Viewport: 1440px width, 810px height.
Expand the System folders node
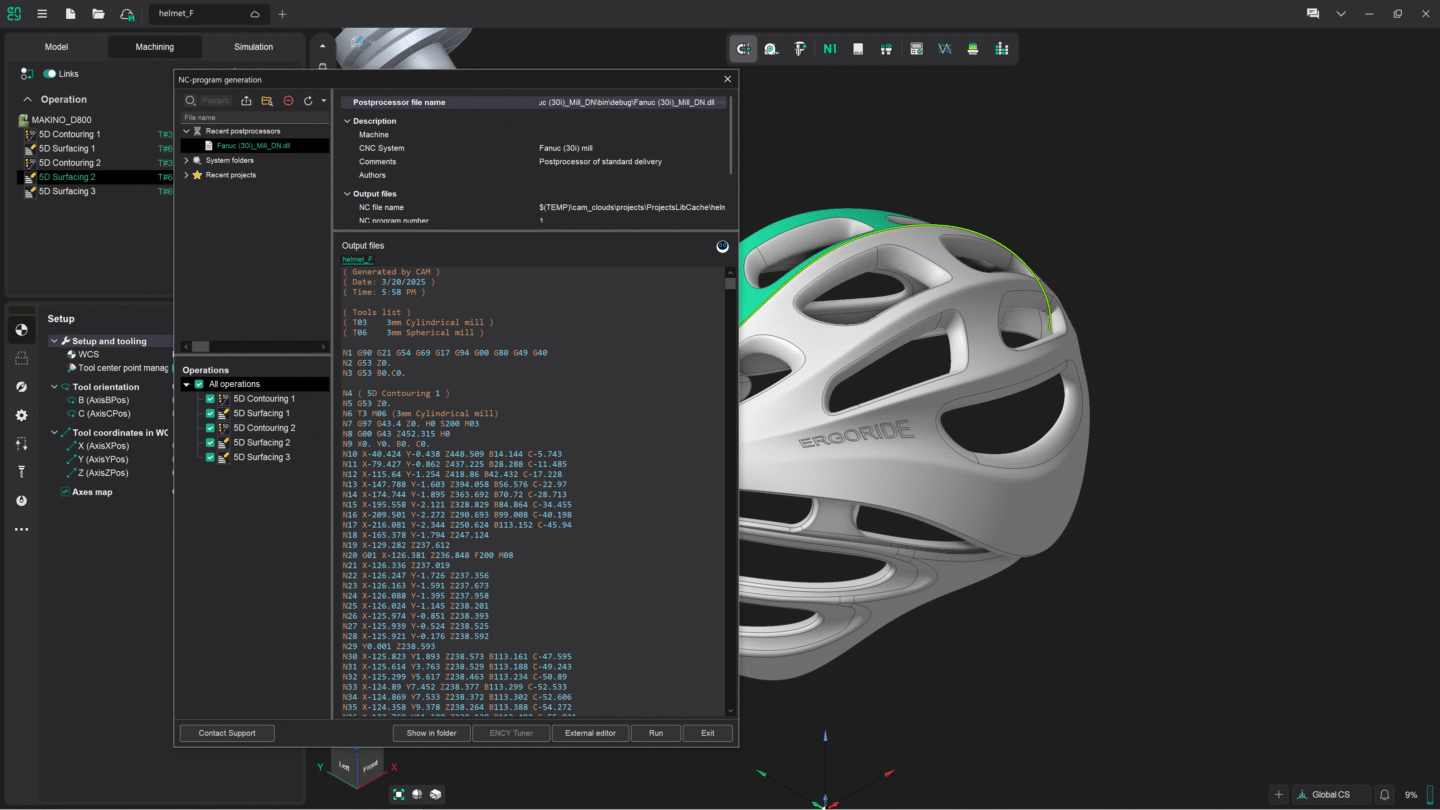(x=187, y=160)
